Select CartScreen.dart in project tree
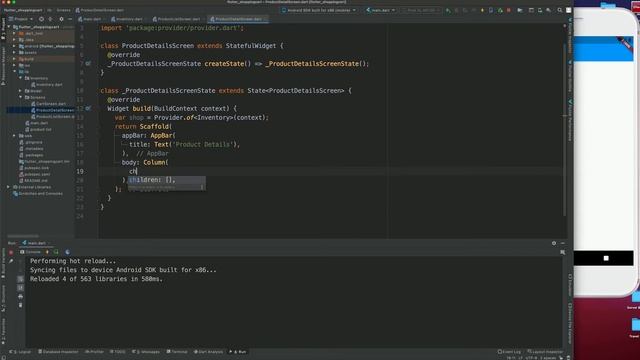Screen dimensions: 640x360 [48, 104]
